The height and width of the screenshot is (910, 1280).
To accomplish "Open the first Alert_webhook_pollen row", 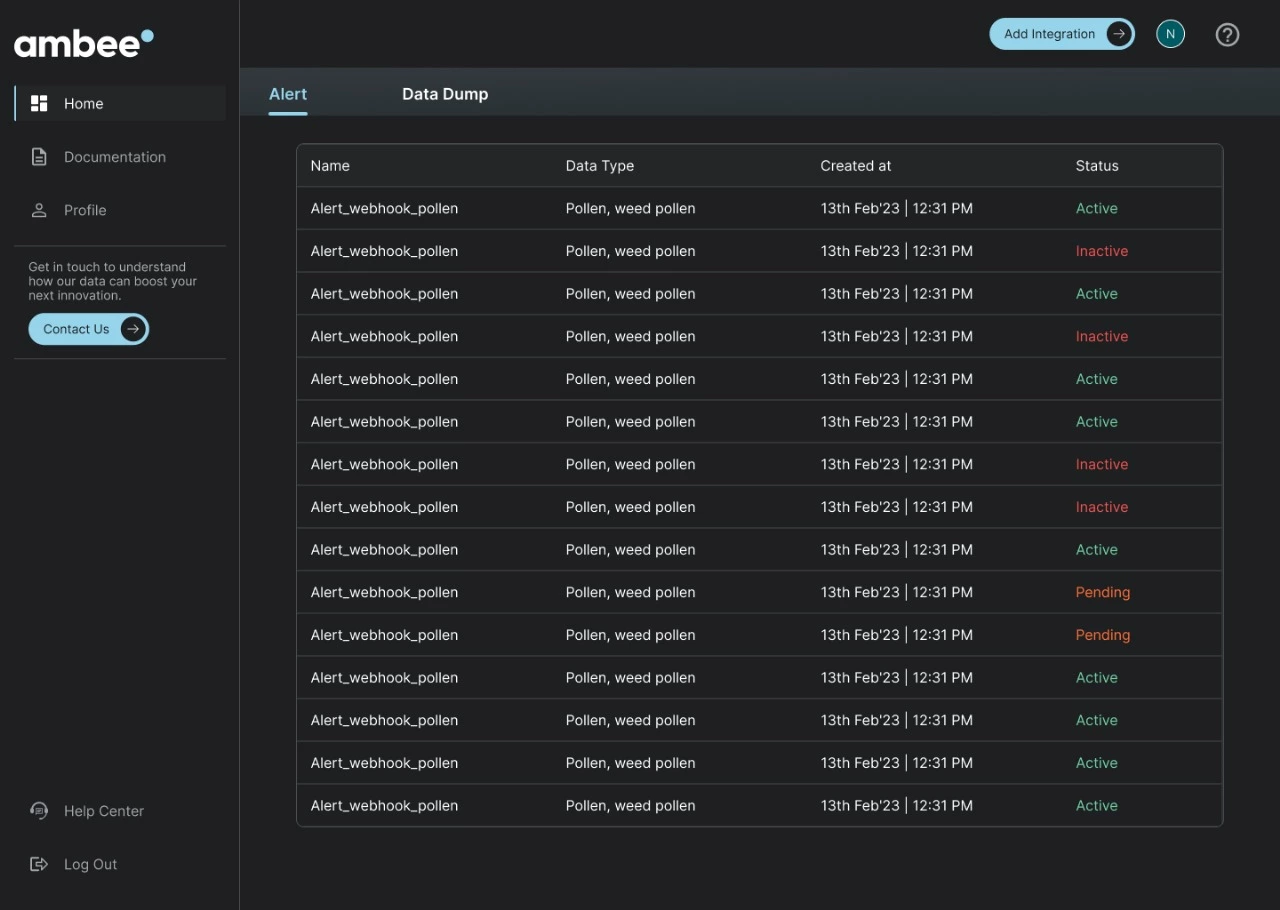I will 384,209.
